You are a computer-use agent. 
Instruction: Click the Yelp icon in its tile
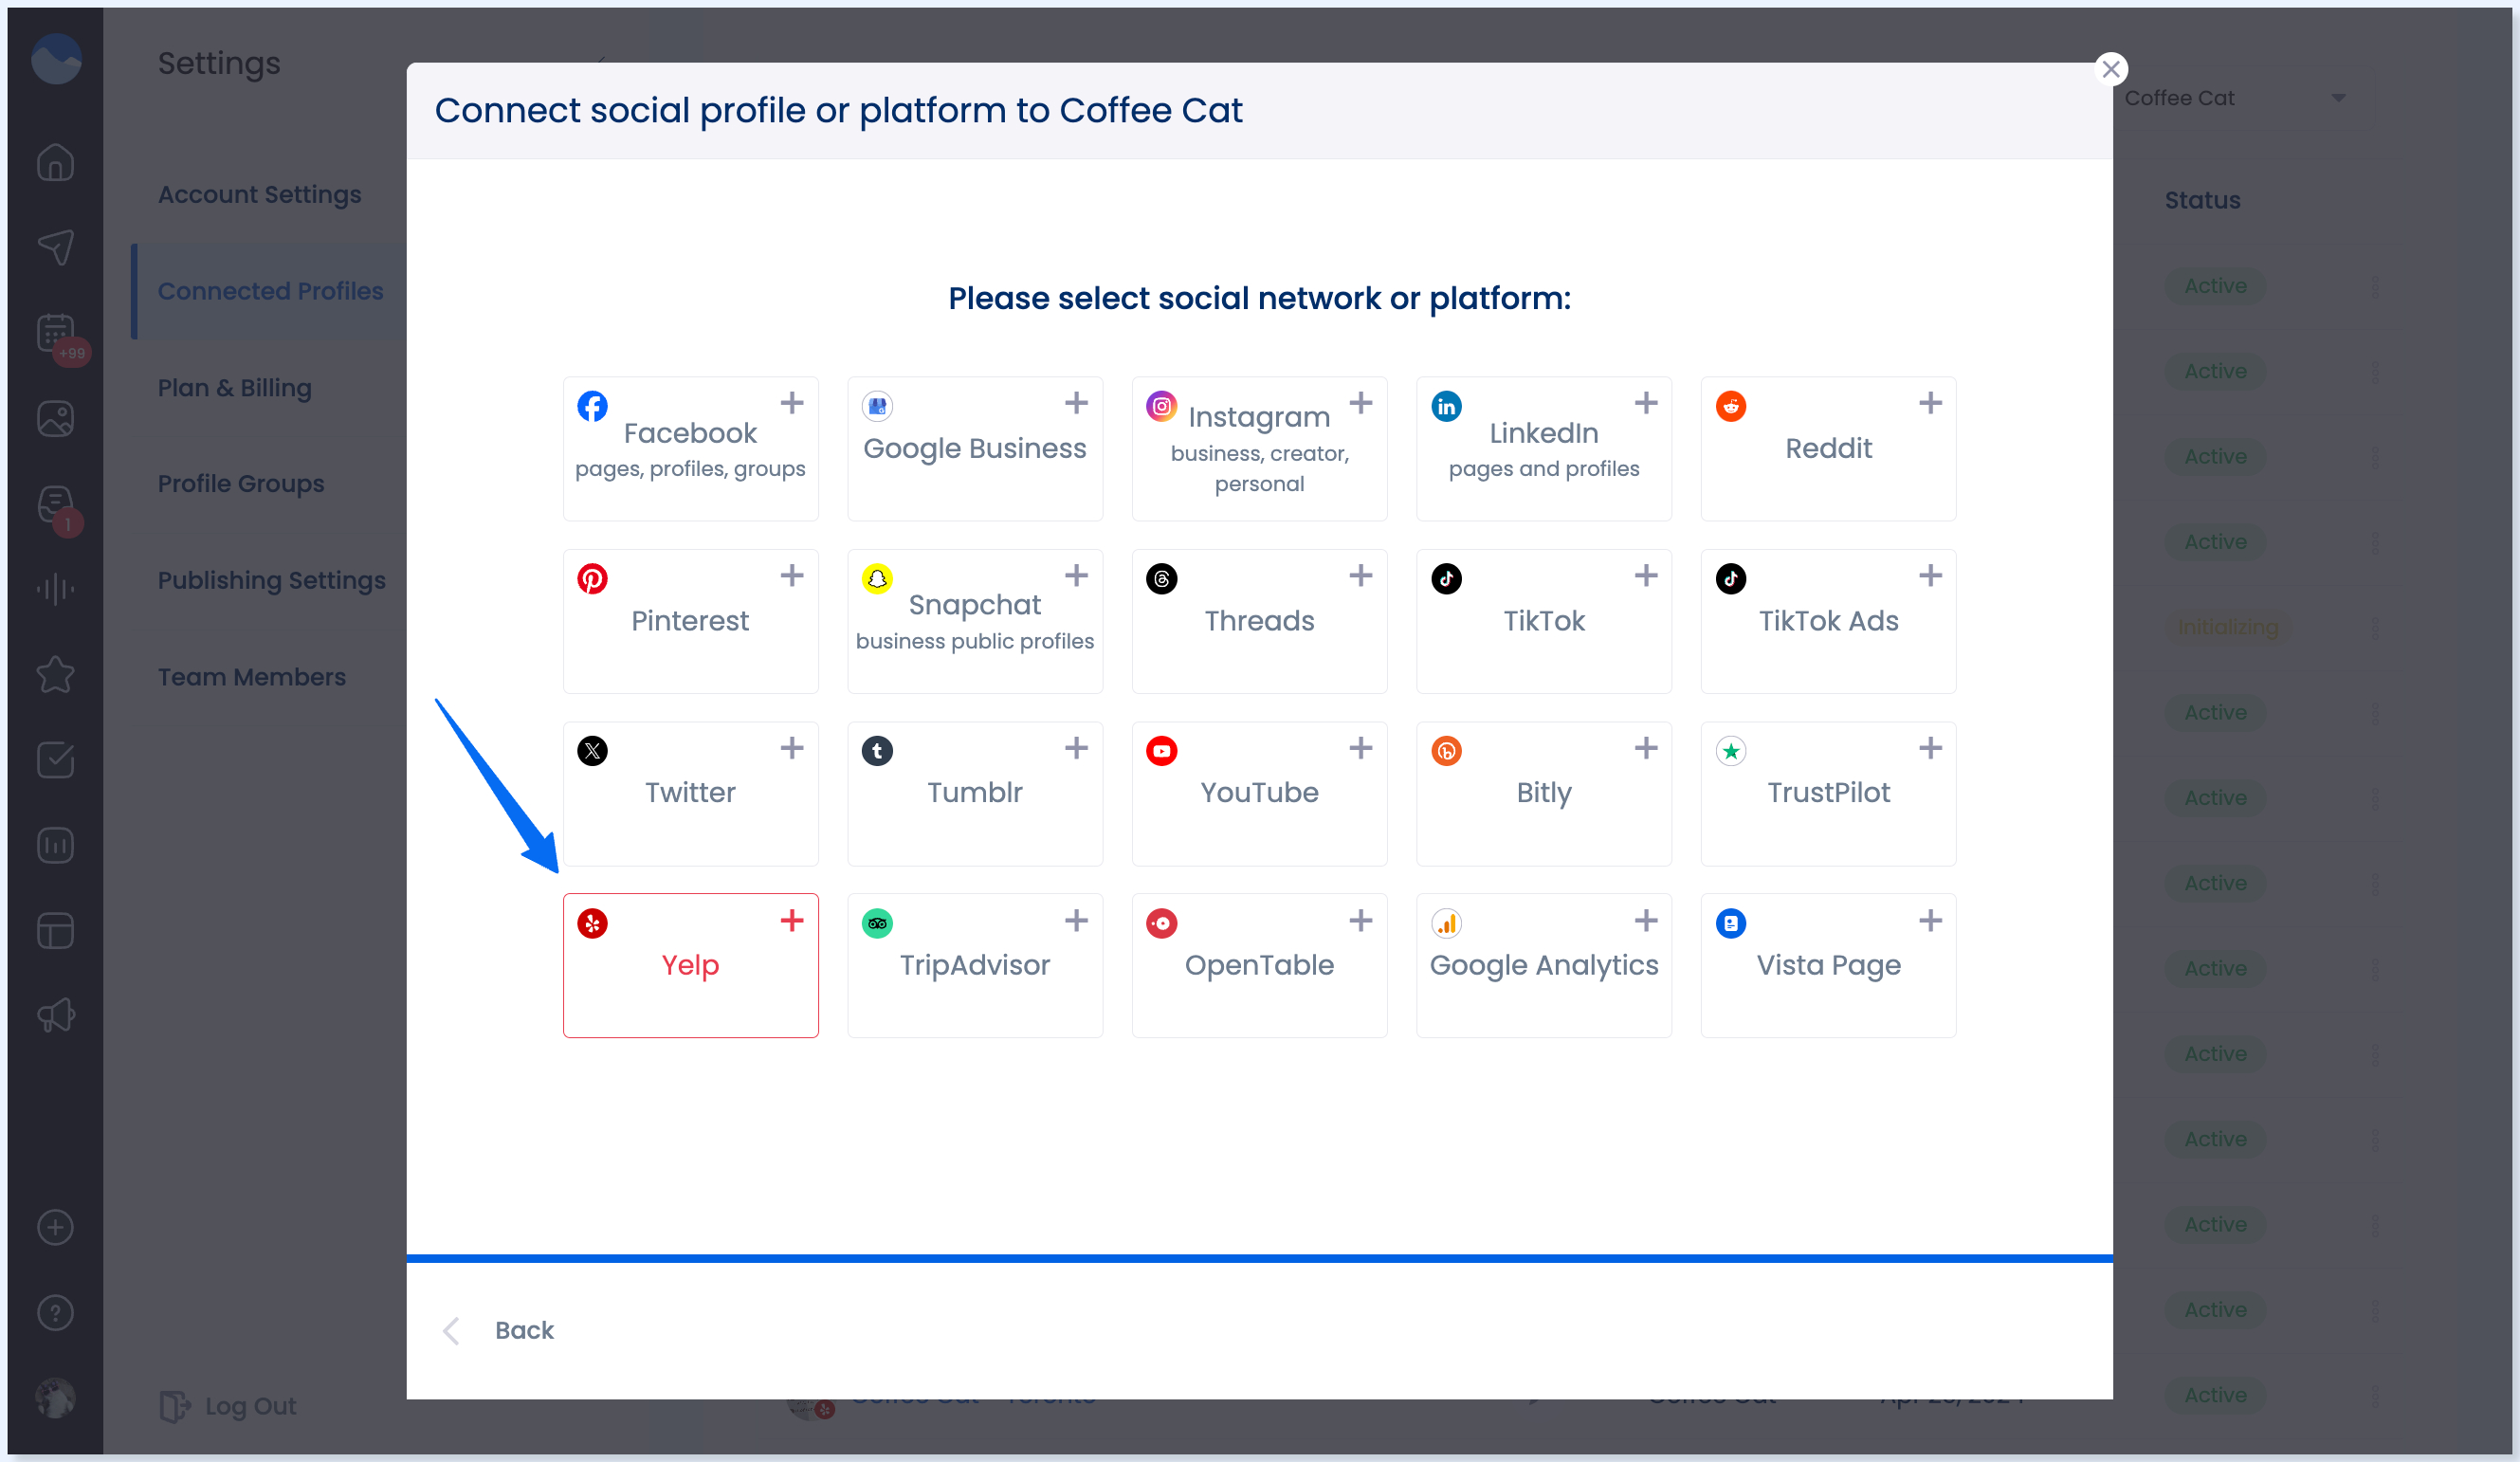[x=592, y=922]
